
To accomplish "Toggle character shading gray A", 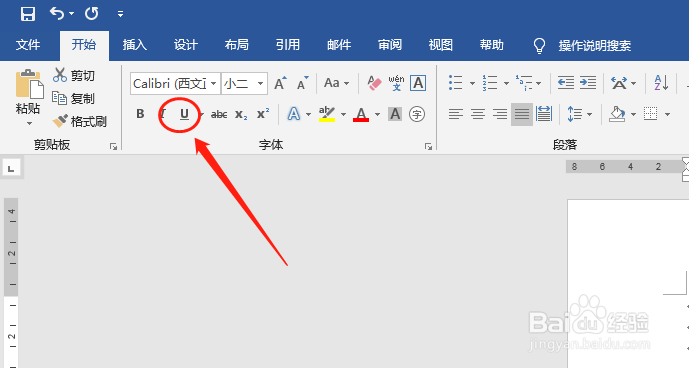I will coord(395,114).
